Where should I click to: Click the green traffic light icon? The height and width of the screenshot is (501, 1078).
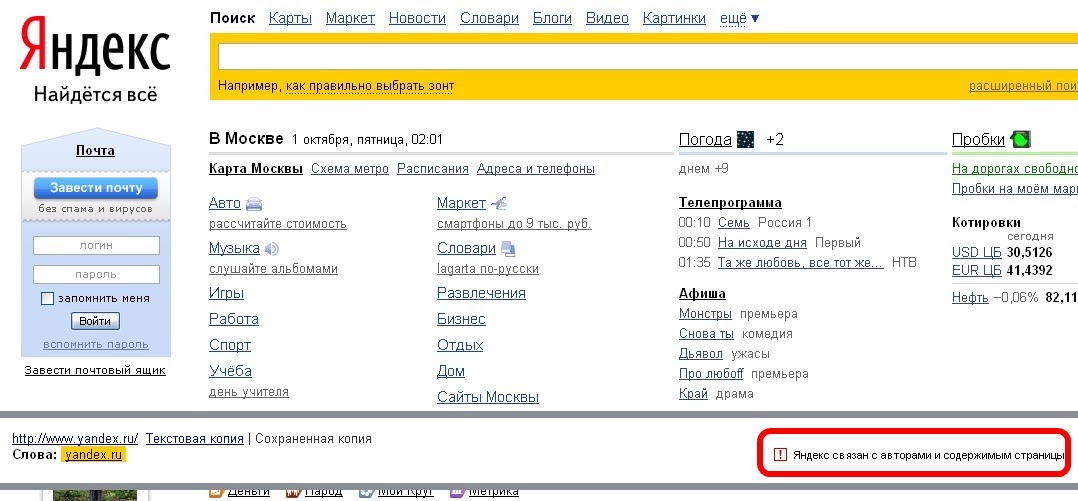(1020, 140)
